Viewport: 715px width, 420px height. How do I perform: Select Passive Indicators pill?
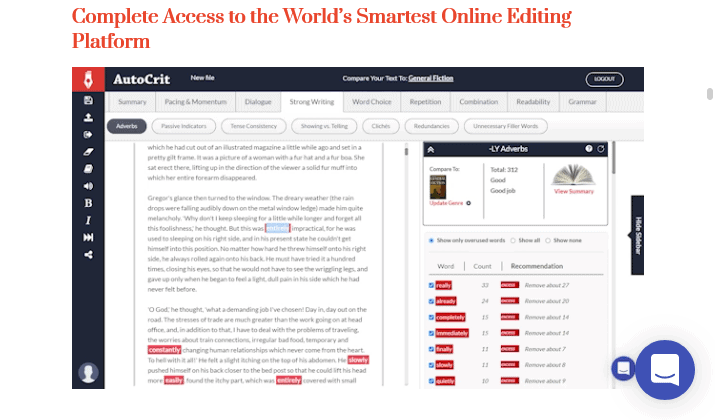point(184,126)
